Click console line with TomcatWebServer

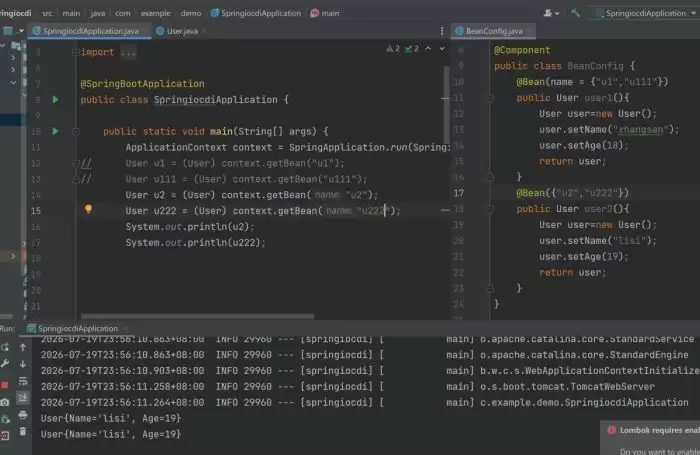(348, 387)
